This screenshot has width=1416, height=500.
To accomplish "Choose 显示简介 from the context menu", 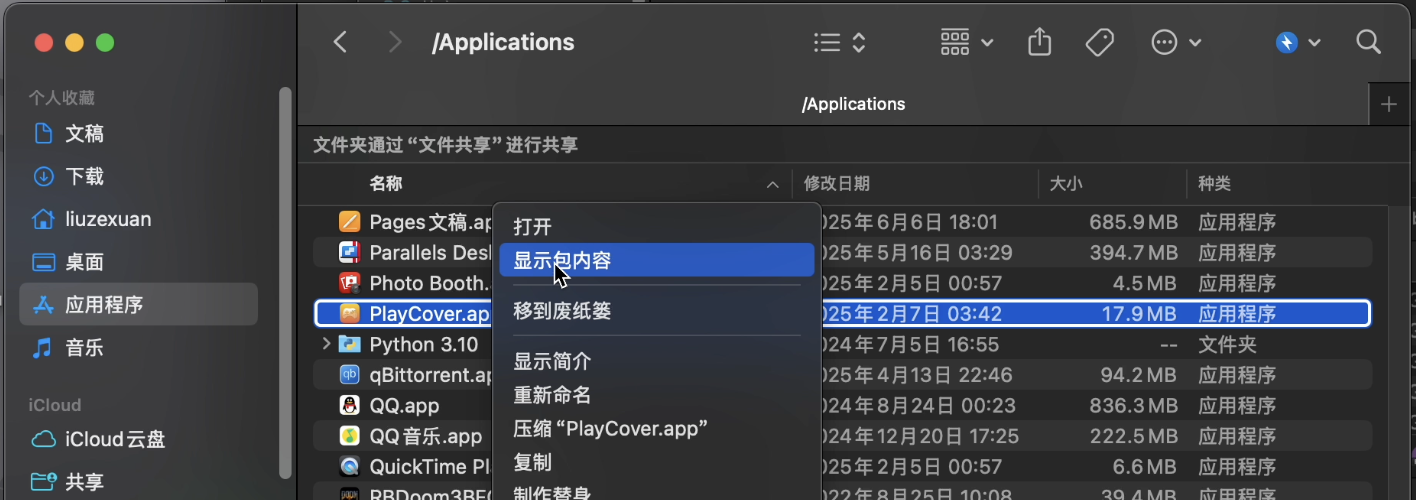I will (x=656, y=361).
